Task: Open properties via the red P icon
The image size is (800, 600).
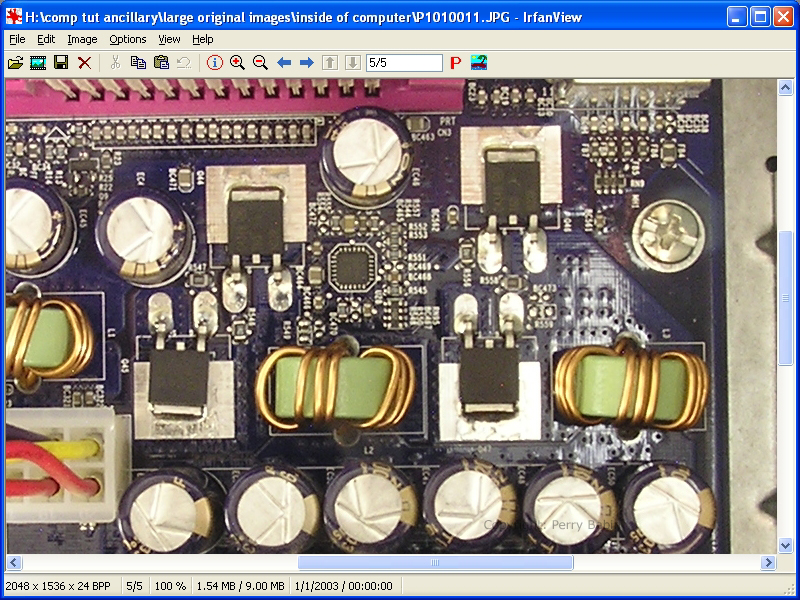Action: coord(456,63)
